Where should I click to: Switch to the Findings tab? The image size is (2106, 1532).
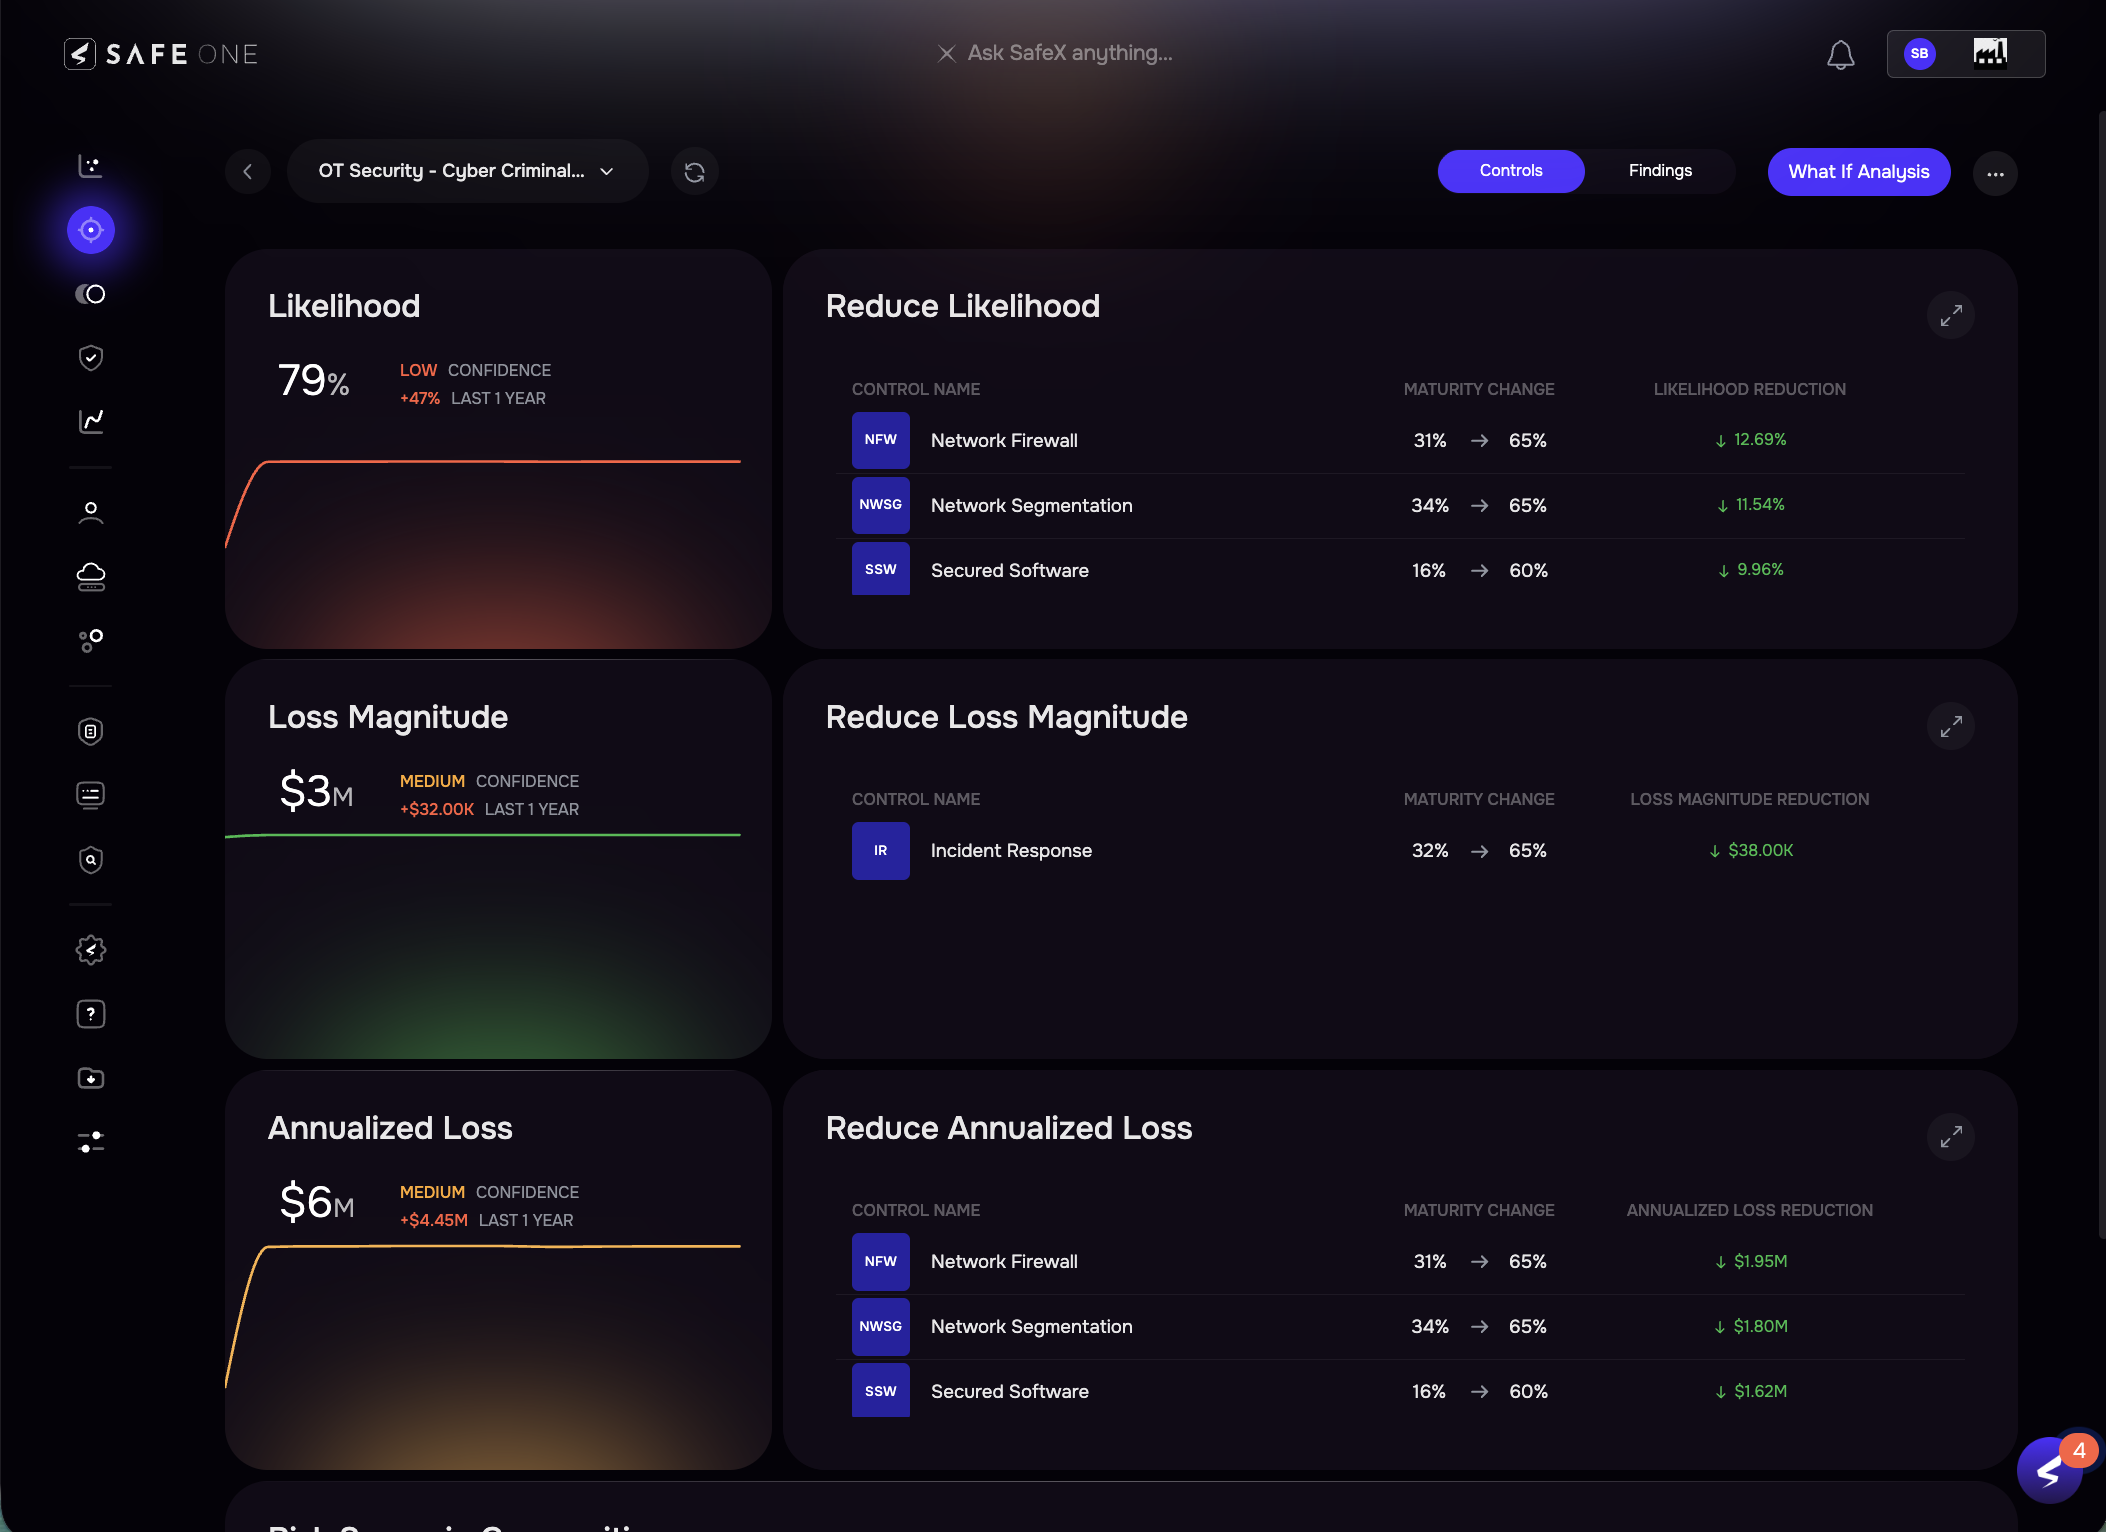coord(1660,171)
